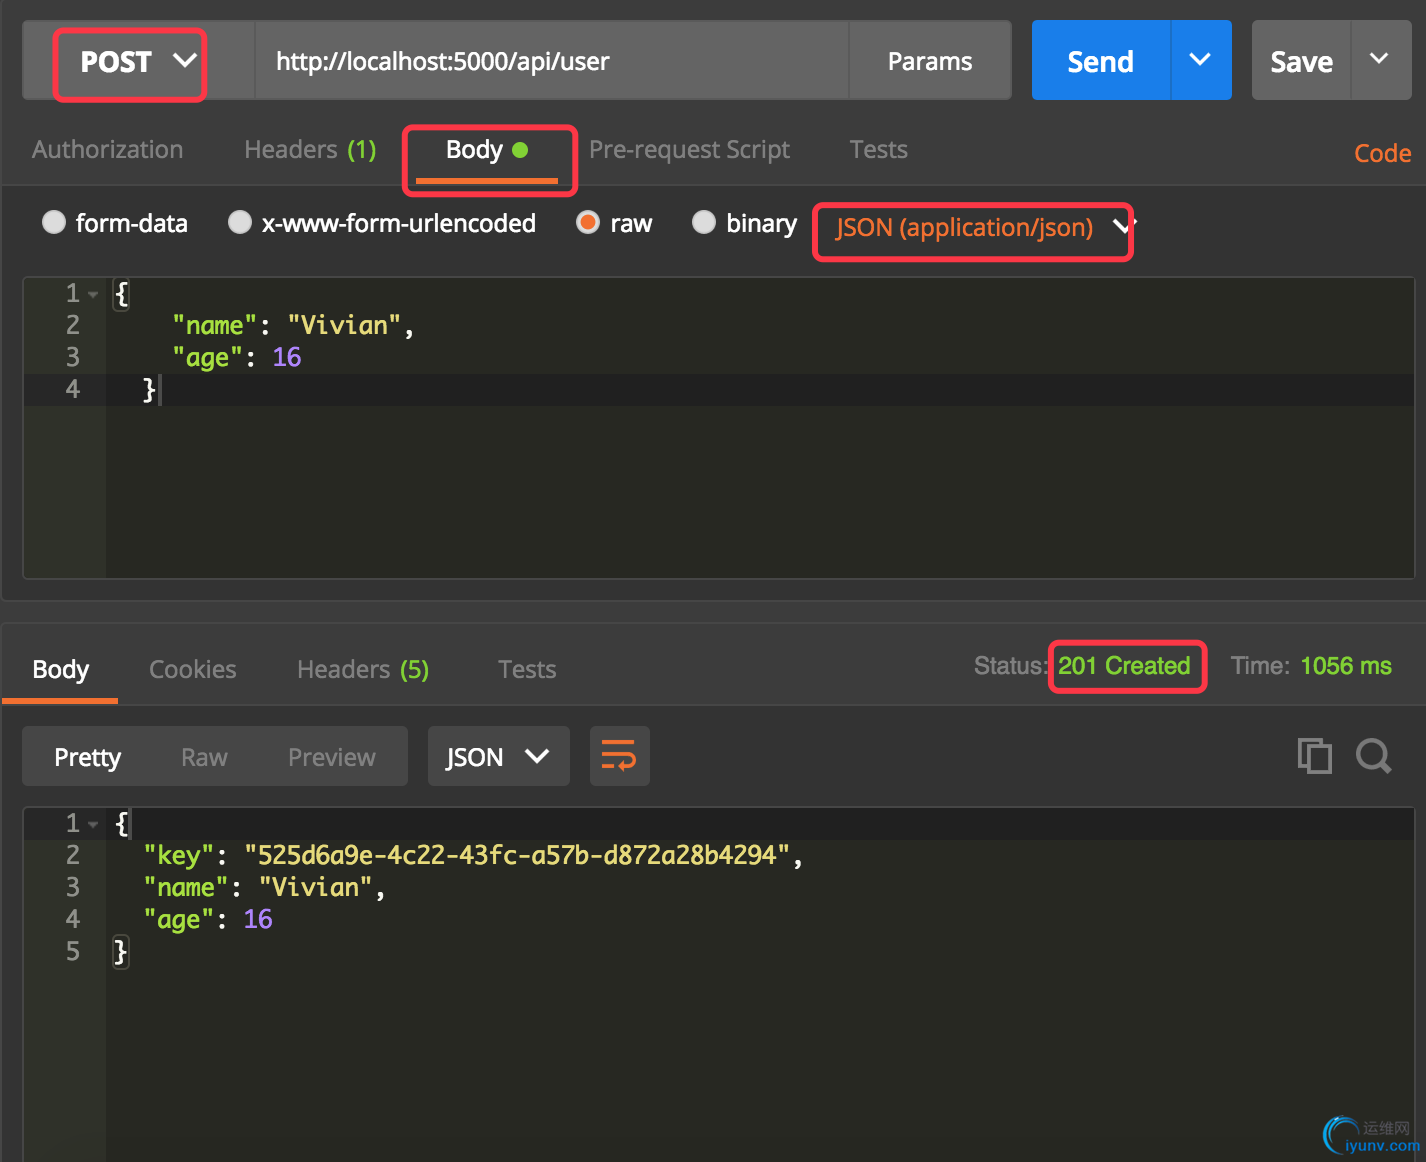The height and width of the screenshot is (1162, 1426).
Task: Toggle the line wrap icon
Action: point(619,756)
